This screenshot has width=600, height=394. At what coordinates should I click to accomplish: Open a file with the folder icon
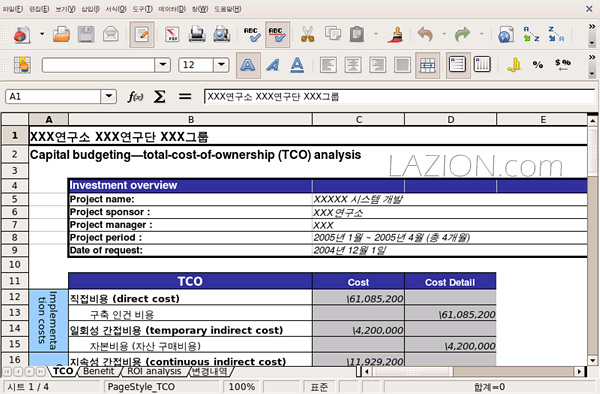click(x=62, y=34)
